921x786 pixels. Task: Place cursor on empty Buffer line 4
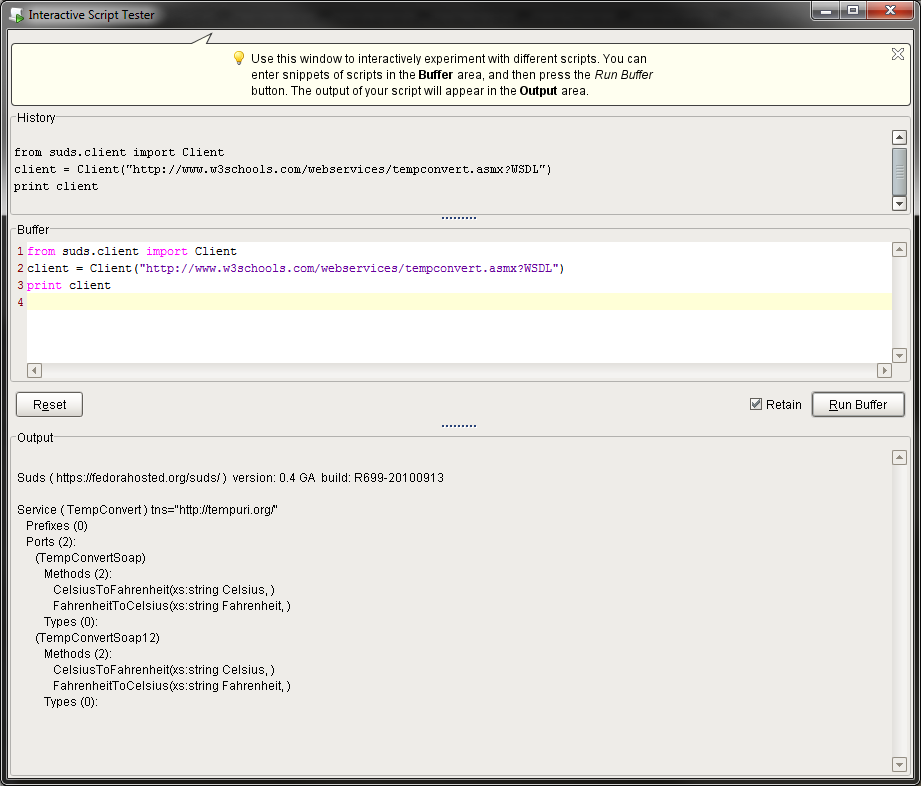(459, 302)
